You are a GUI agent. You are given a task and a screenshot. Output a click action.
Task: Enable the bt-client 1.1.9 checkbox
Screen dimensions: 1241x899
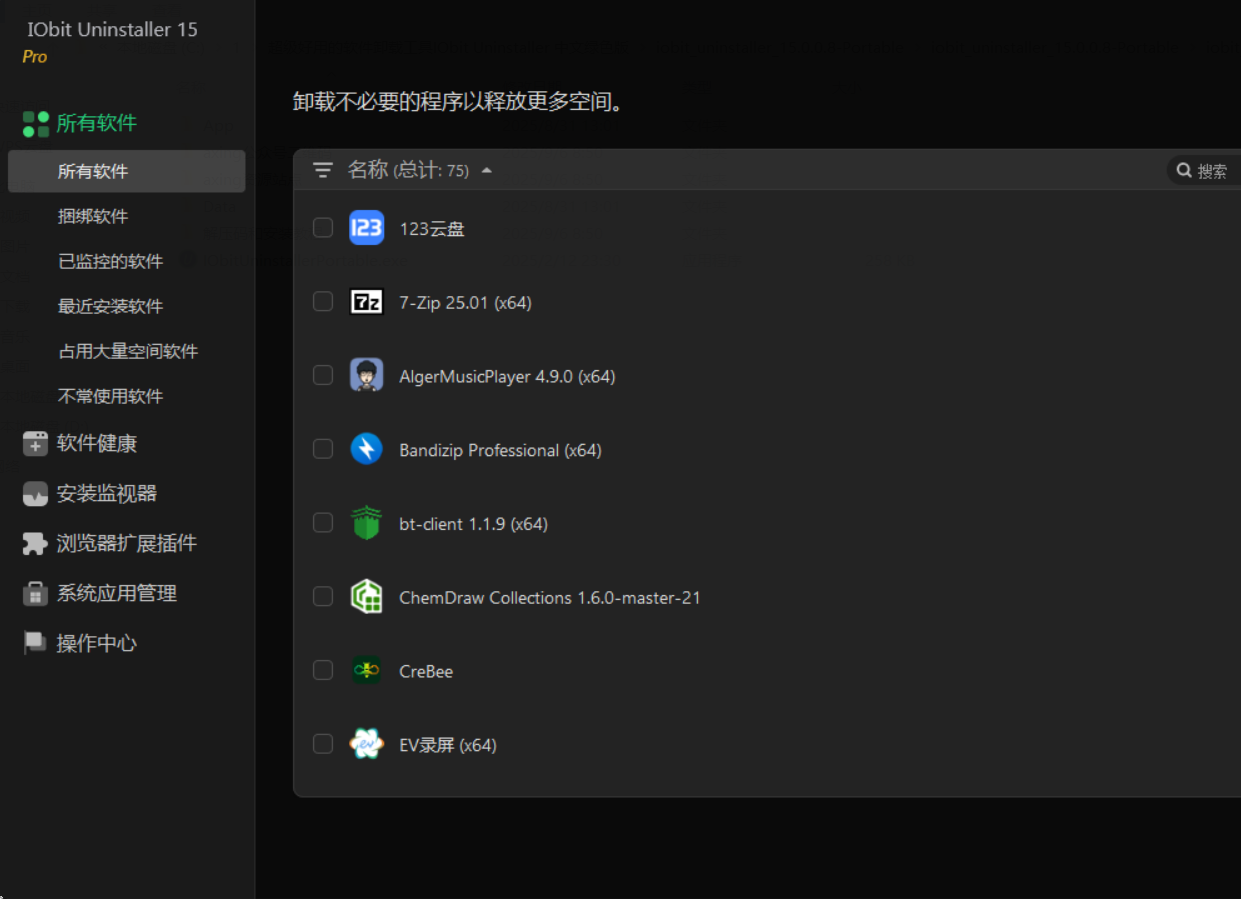pyautogui.click(x=323, y=523)
